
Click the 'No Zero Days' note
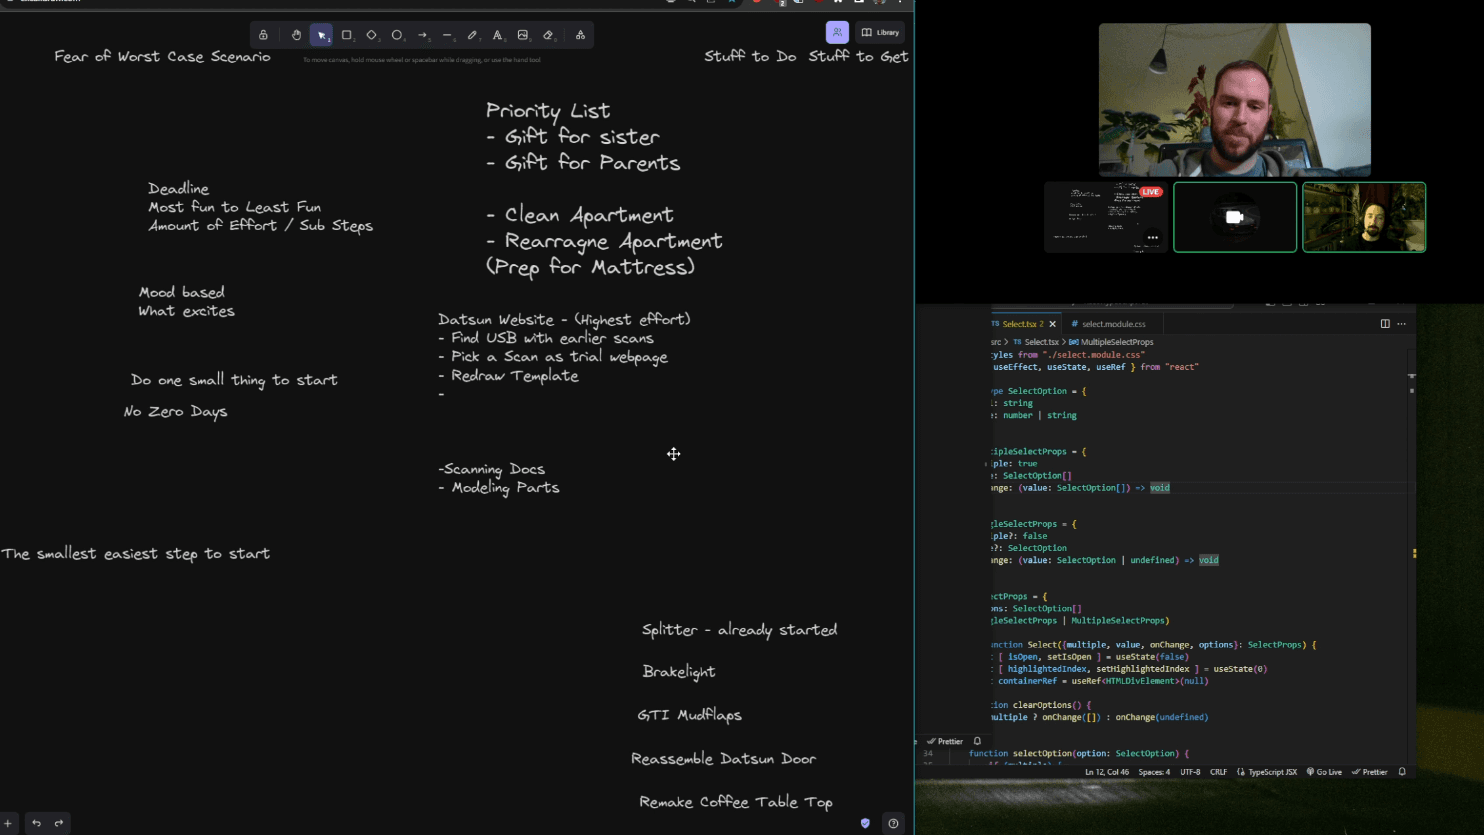coord(175,411)
